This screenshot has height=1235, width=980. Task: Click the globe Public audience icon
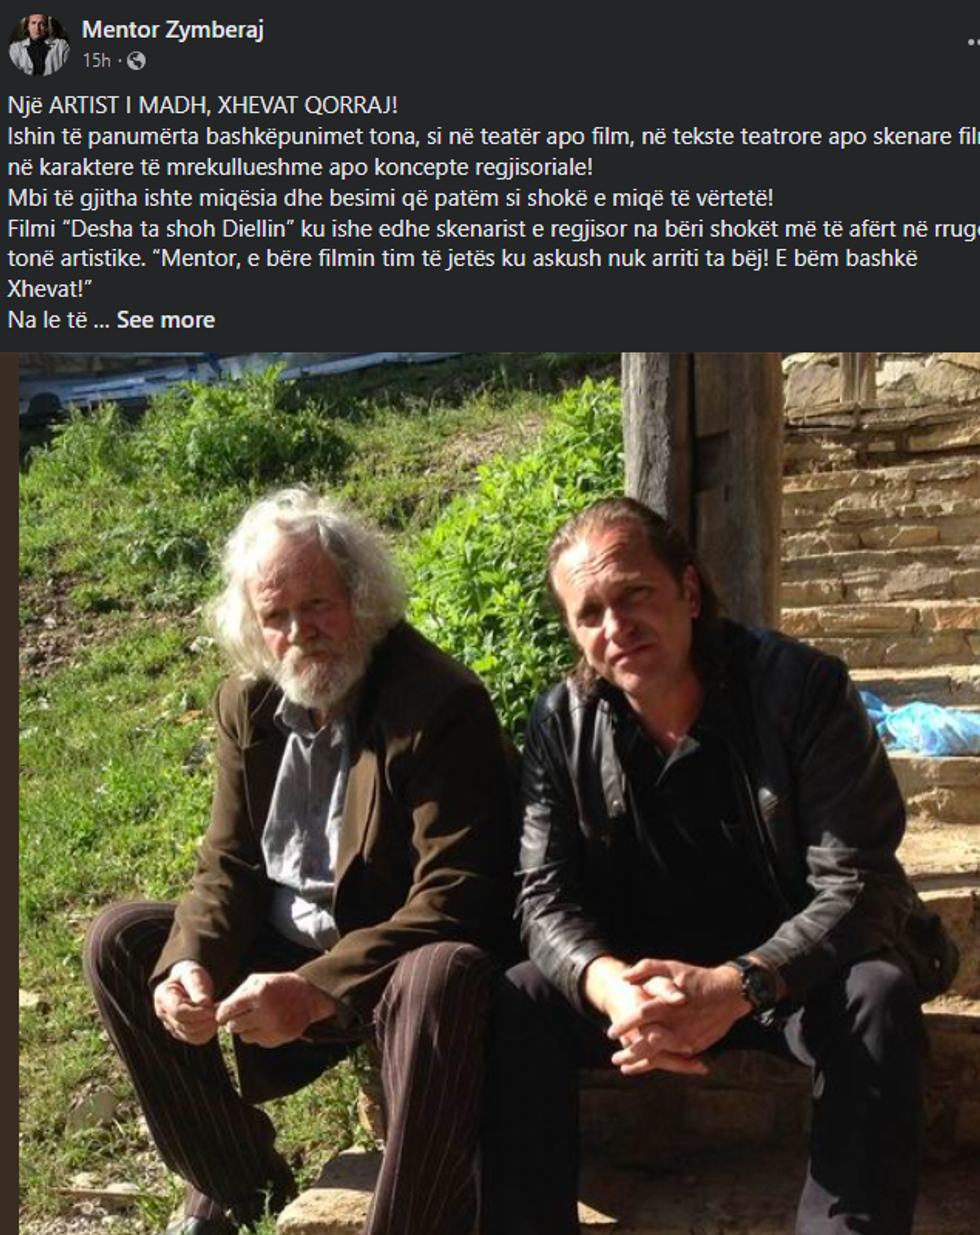[x=136, y=61]
